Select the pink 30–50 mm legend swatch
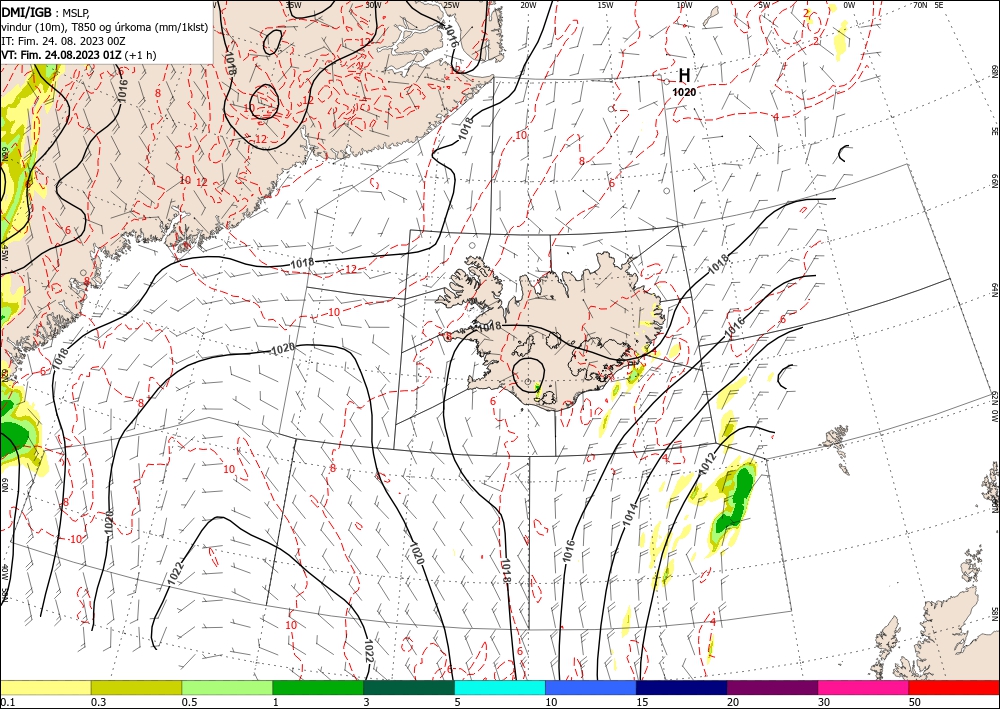This screenshot has width=1000, height=709. tap(864, 687)
